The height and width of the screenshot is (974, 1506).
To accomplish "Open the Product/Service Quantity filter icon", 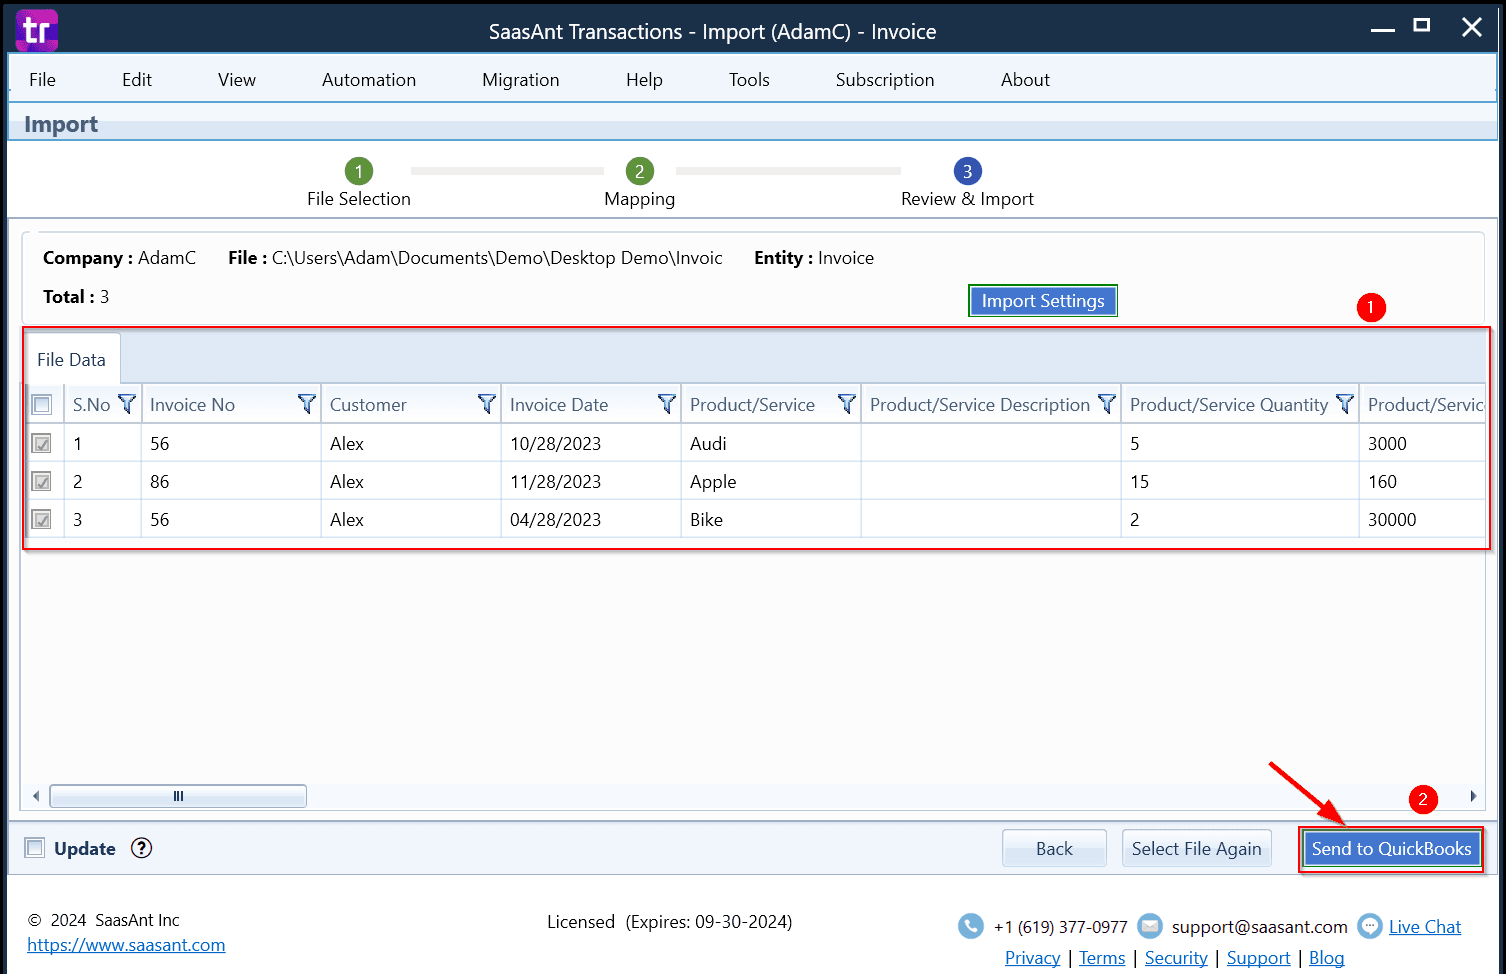I will point(1345,404).
